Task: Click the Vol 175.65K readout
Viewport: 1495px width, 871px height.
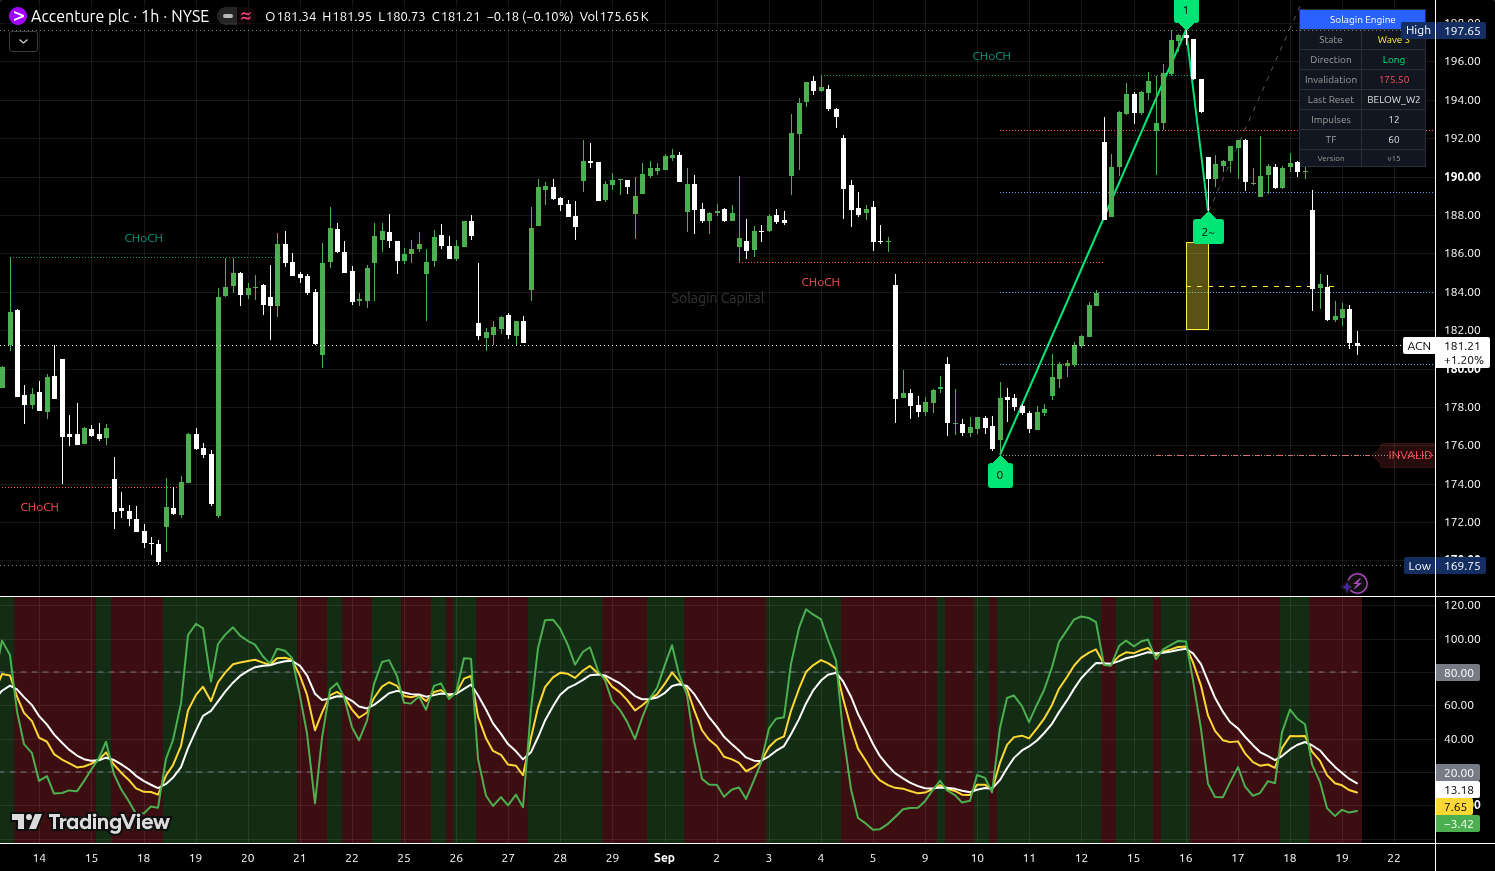Action: [x=613, y=17]
